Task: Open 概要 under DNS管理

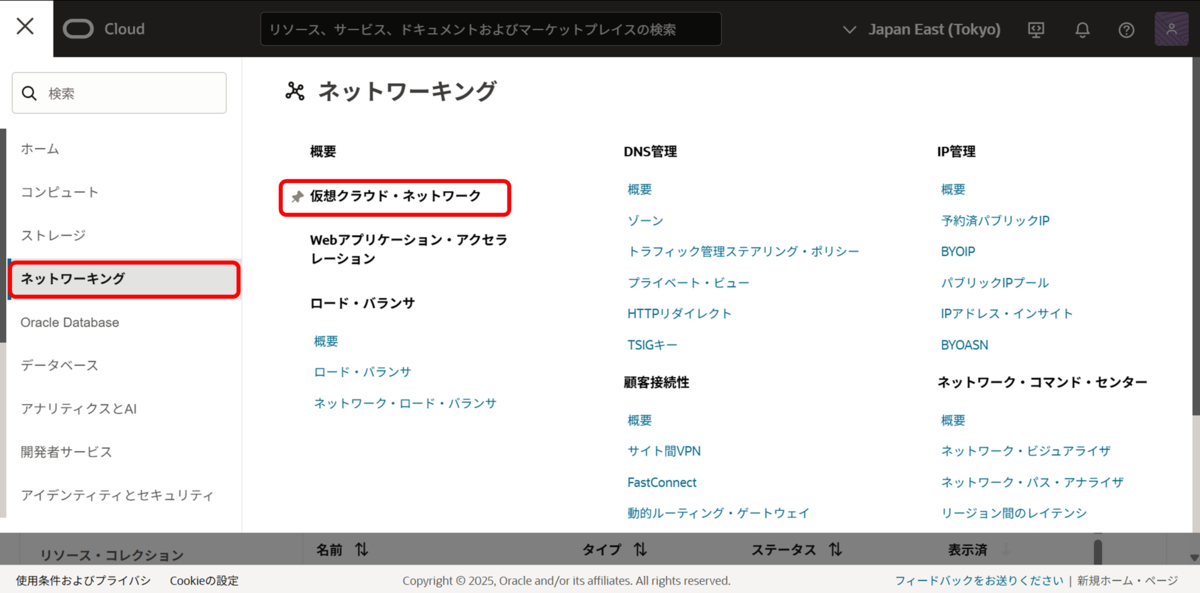Action: [x=640, y=189]
